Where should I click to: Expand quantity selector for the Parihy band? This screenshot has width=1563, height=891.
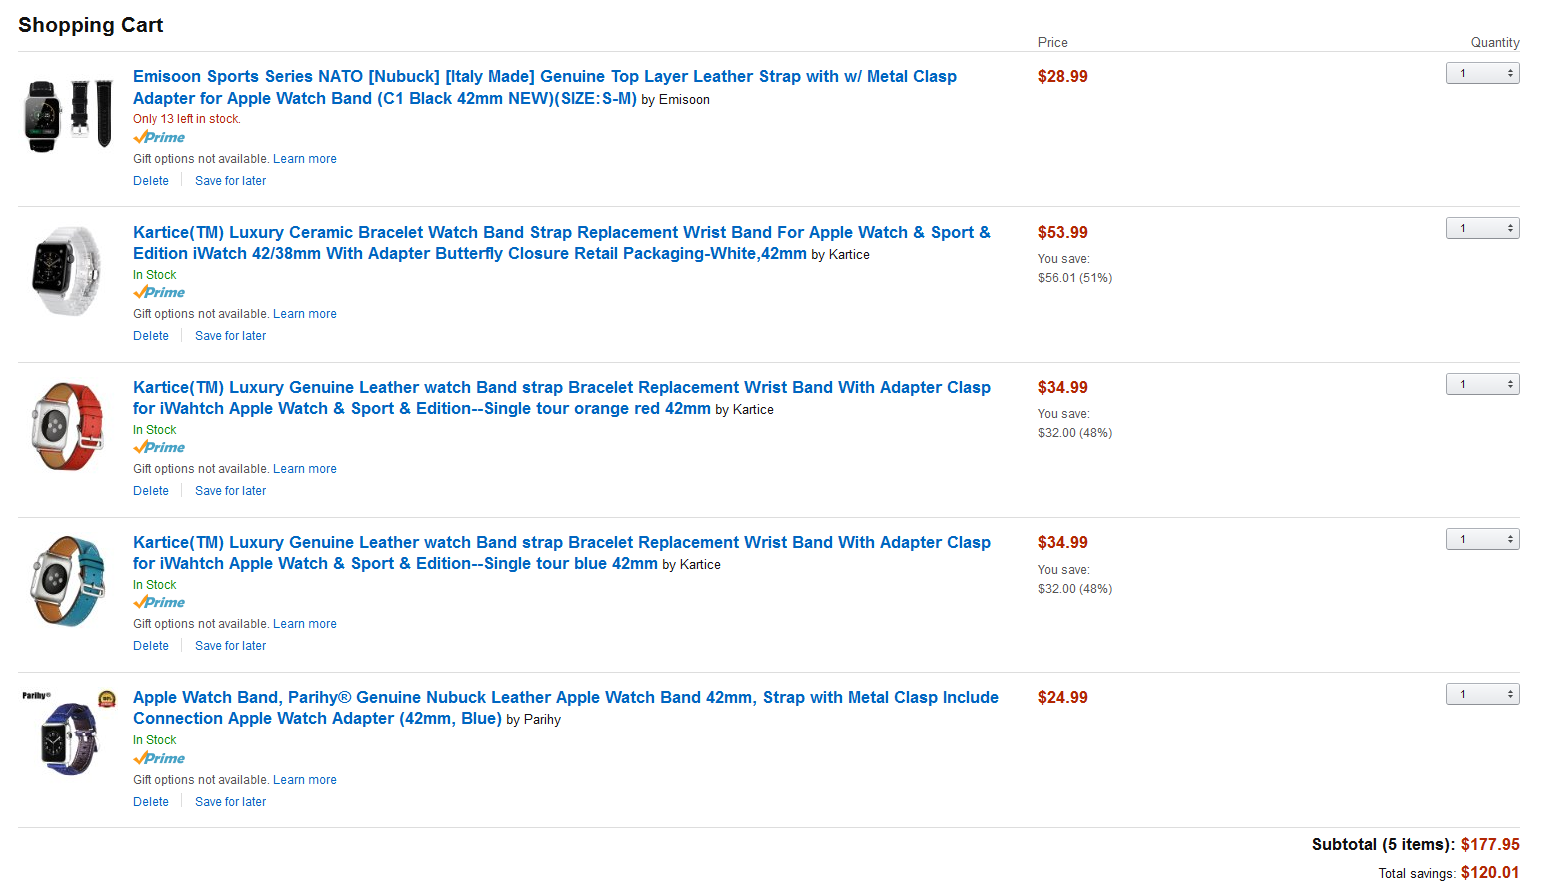click(1482, 694)
